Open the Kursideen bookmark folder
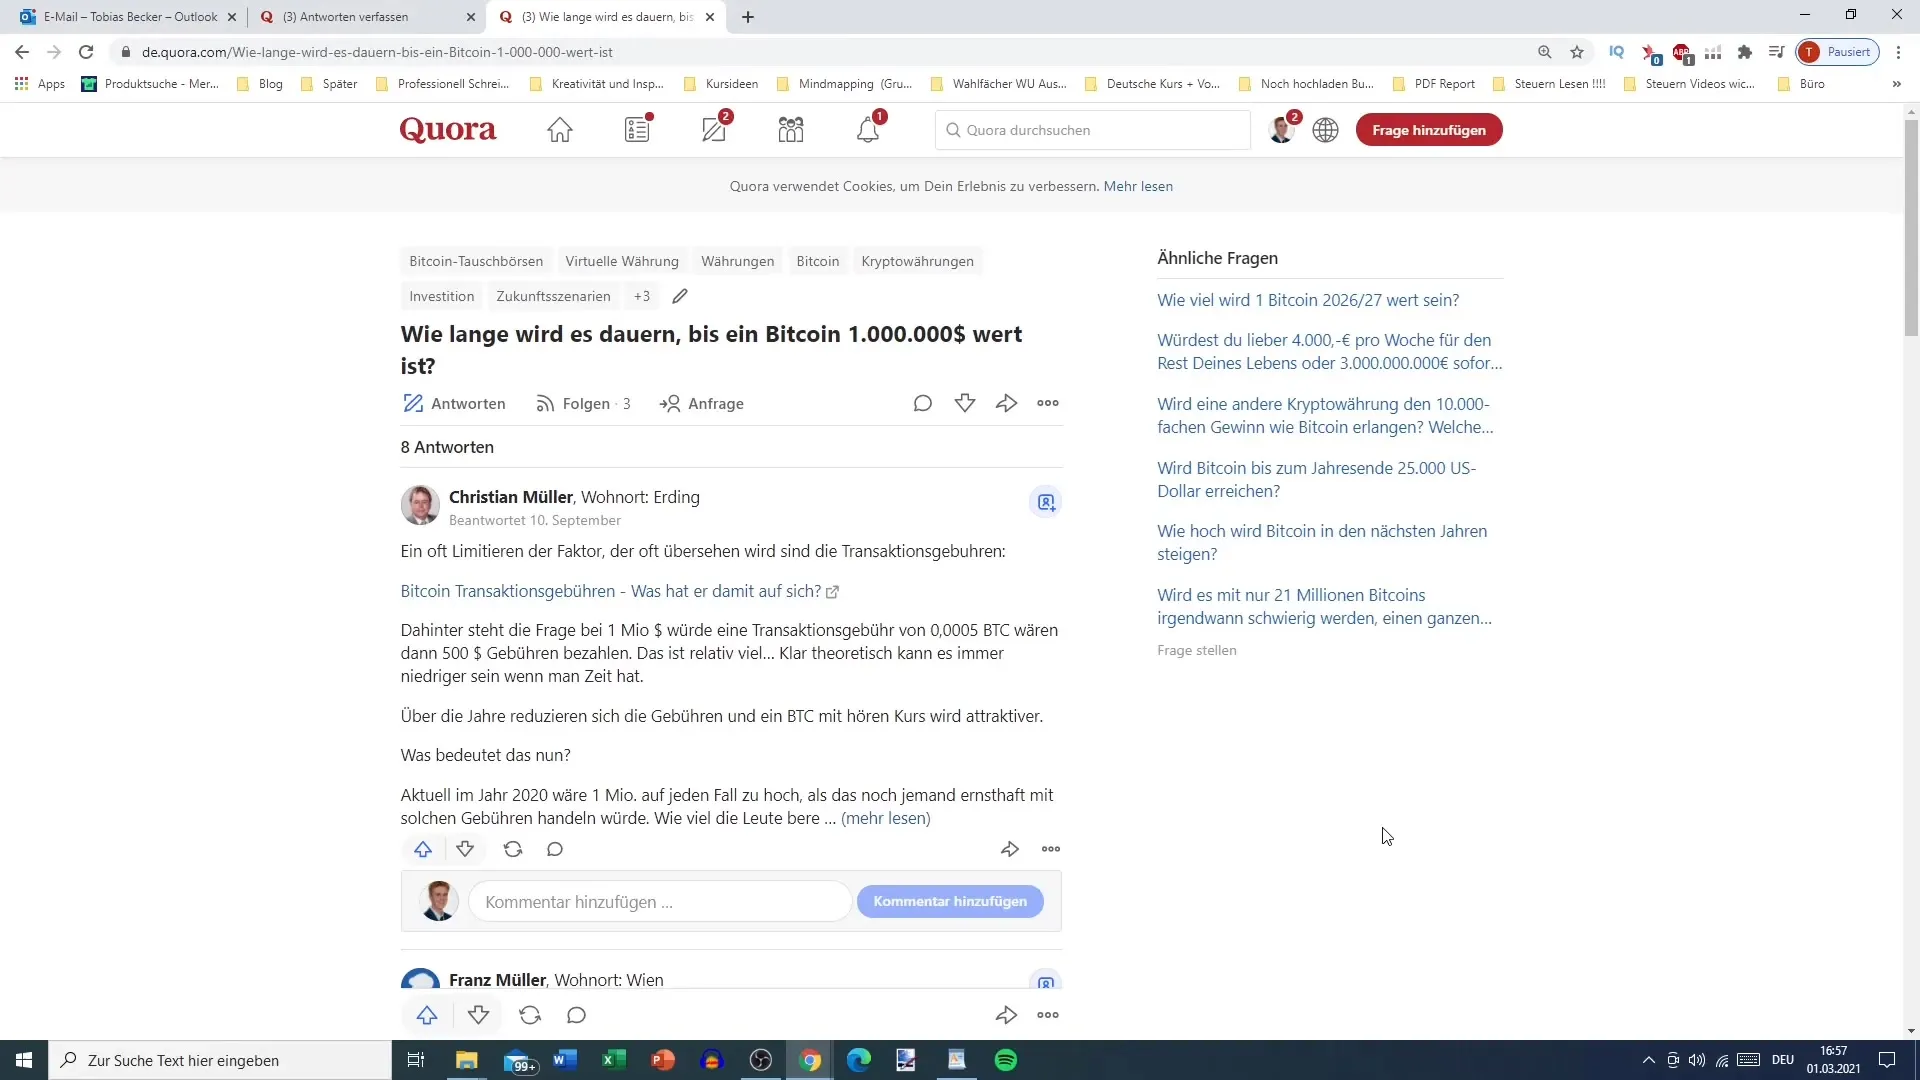The height and width of the screenshot is (1080, 1920). pyautogui.click(x=721, y=84)
